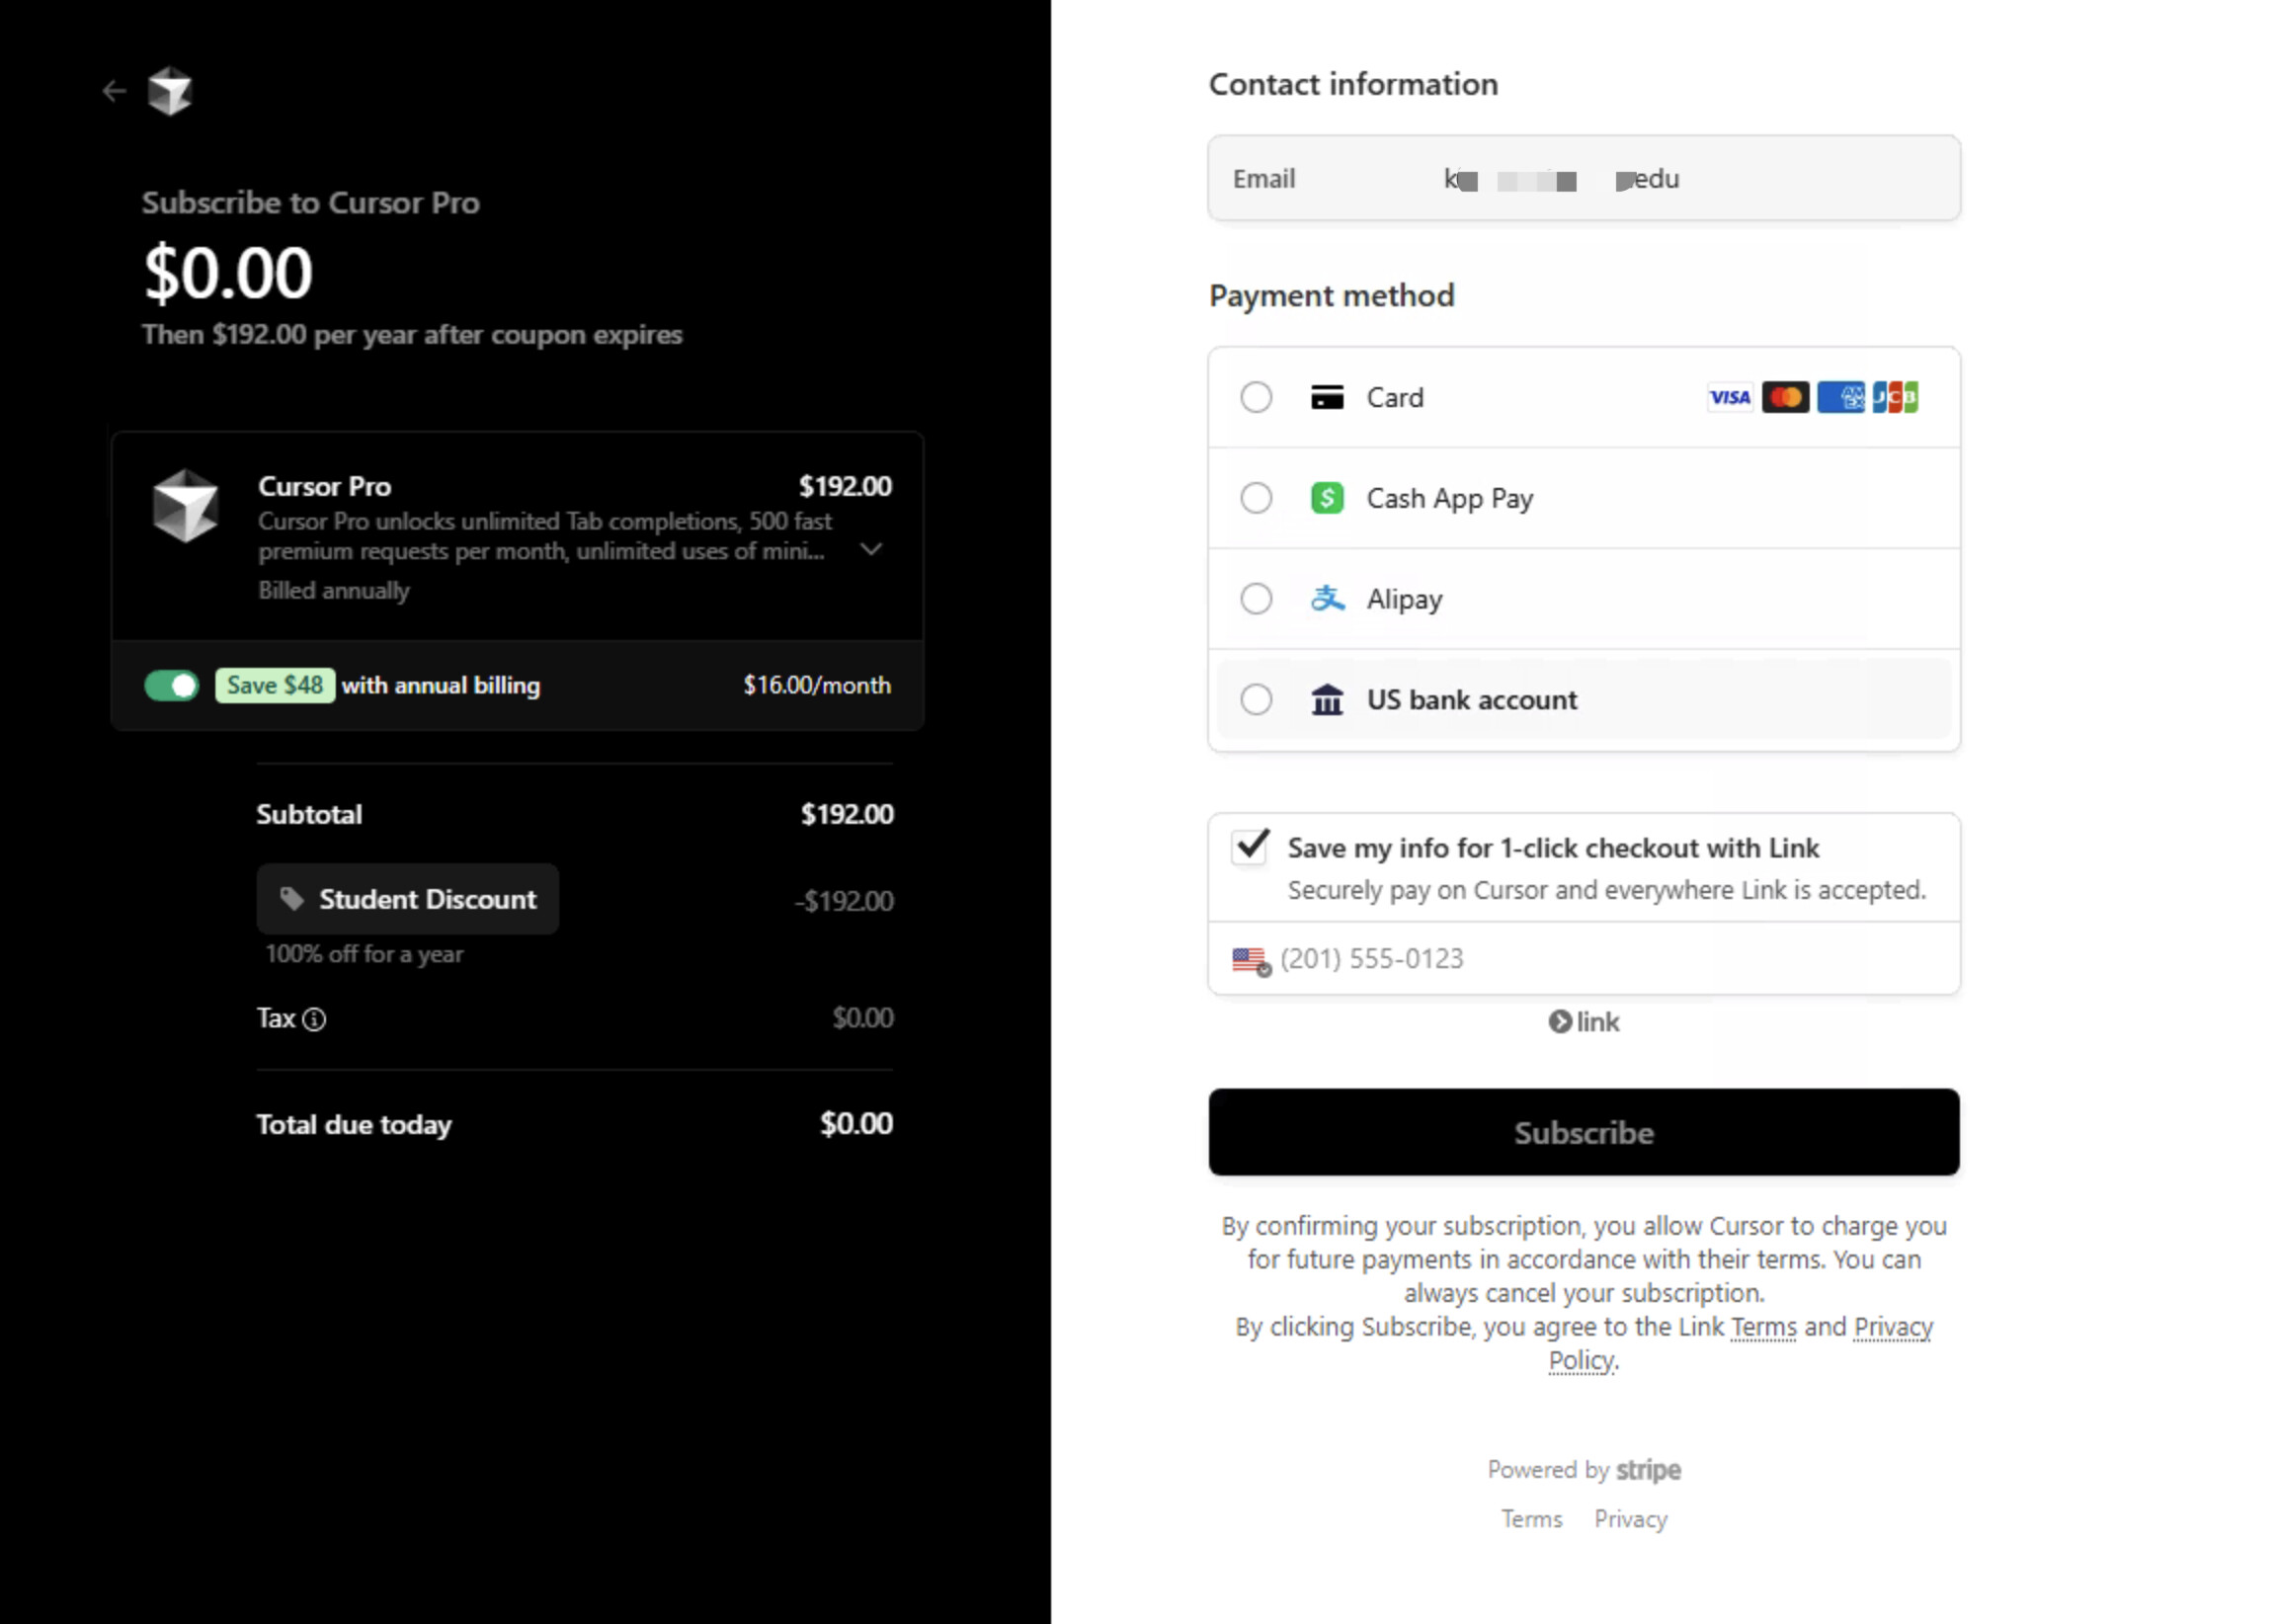Click the back arrow icon

click(x=114, y=92)
